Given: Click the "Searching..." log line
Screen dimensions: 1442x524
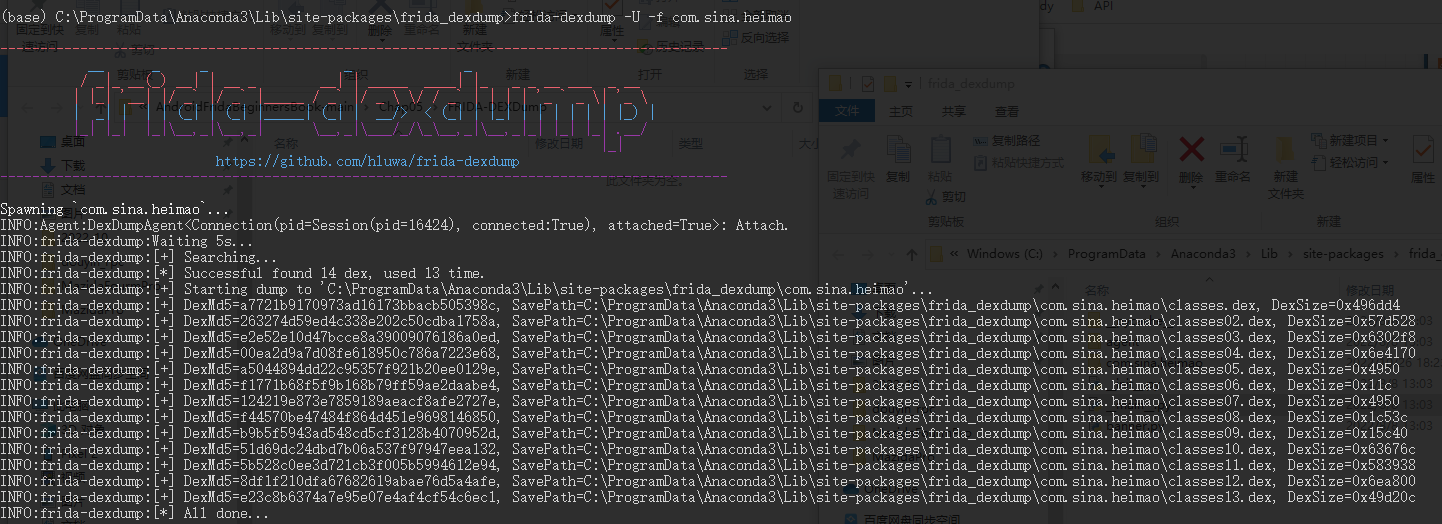Looking at the screenshot, I should click(139, 257).
